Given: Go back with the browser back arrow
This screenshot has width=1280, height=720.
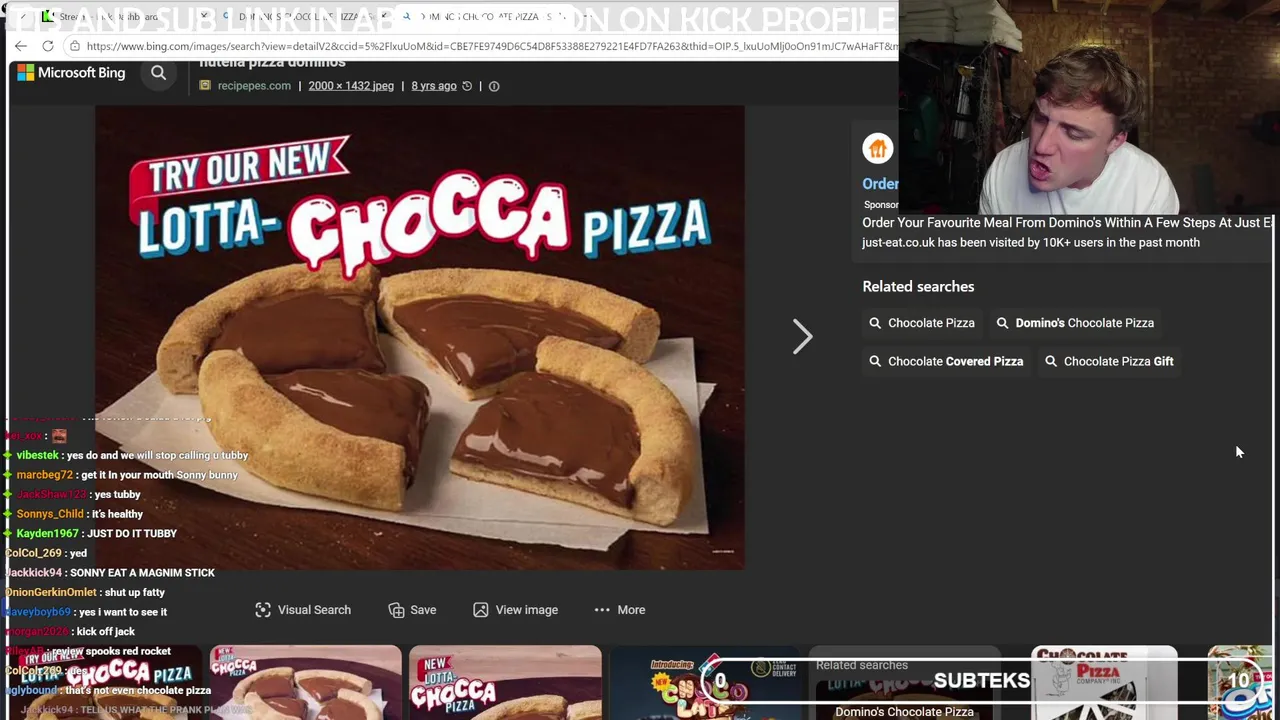Looking at the screenshot, I should tap(21, 46).
